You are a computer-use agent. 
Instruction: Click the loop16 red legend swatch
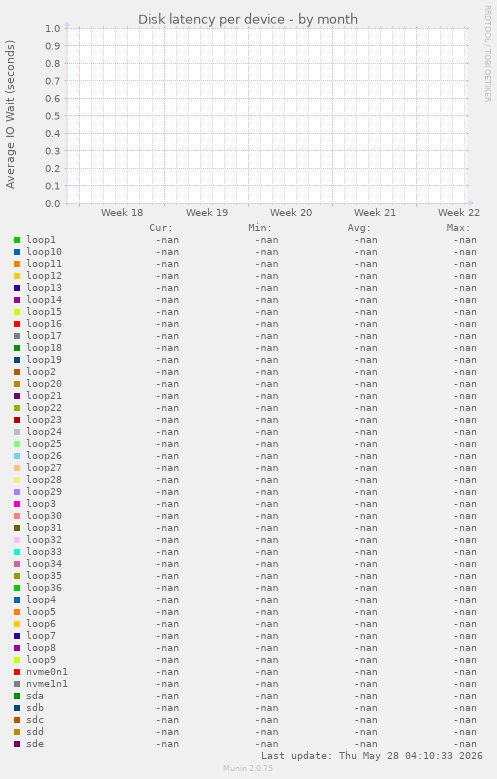(17, 324)
